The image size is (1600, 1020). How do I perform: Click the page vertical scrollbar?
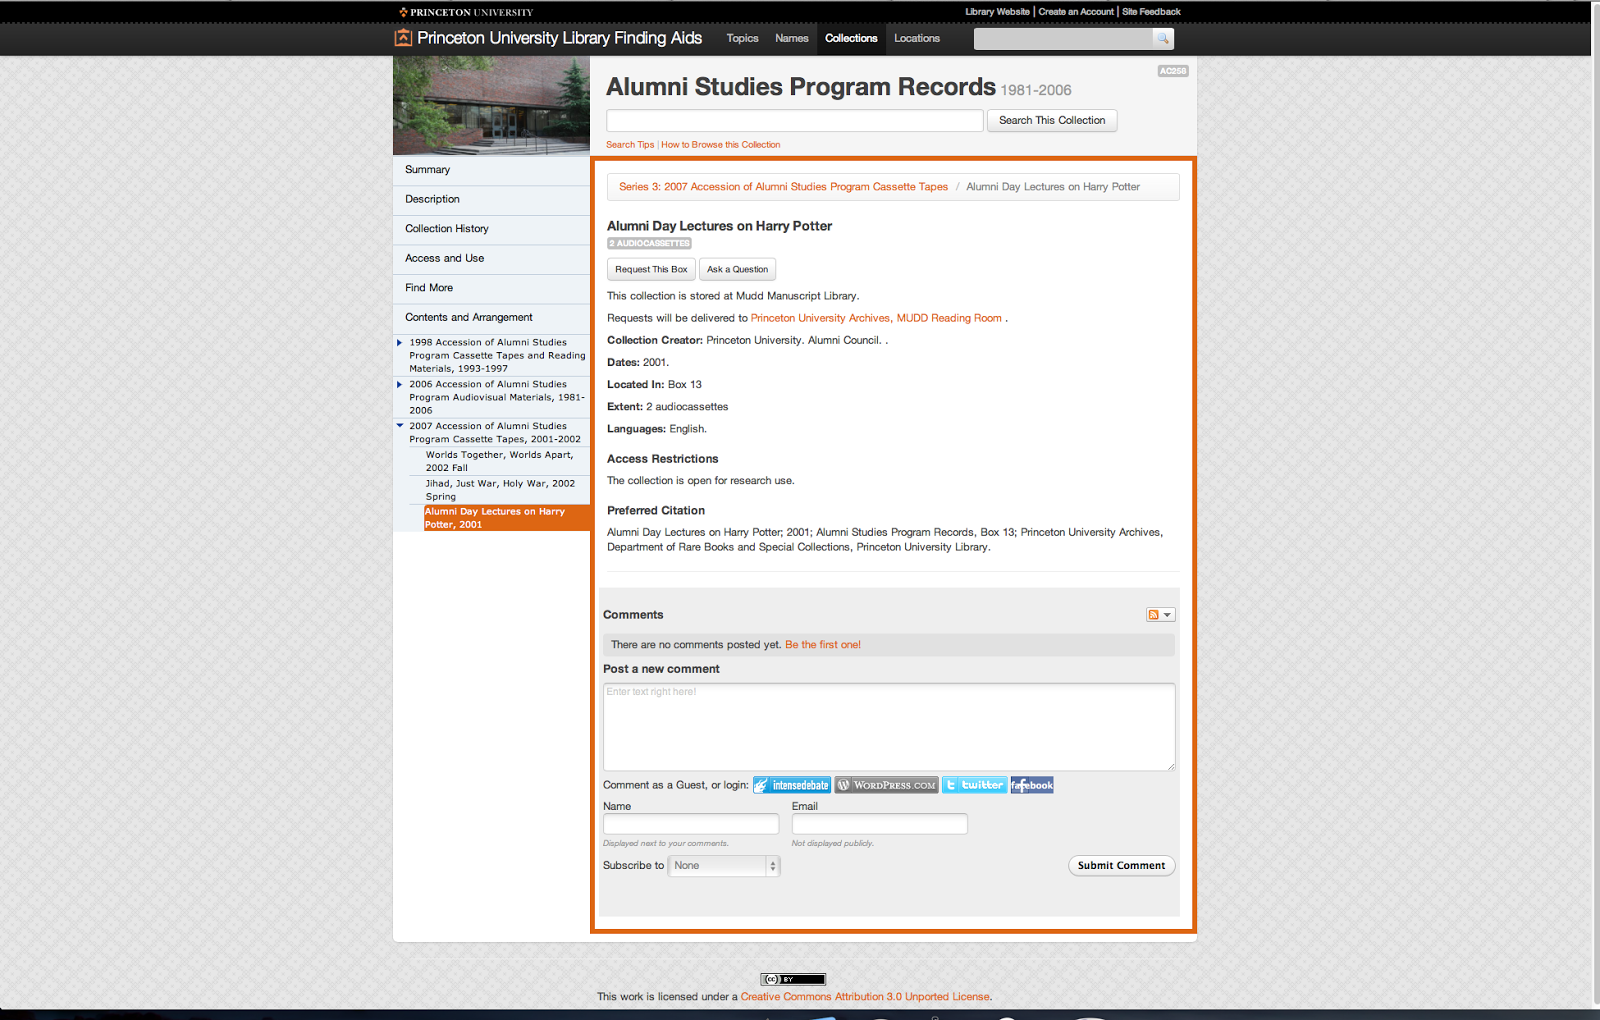click(1595, 505)
